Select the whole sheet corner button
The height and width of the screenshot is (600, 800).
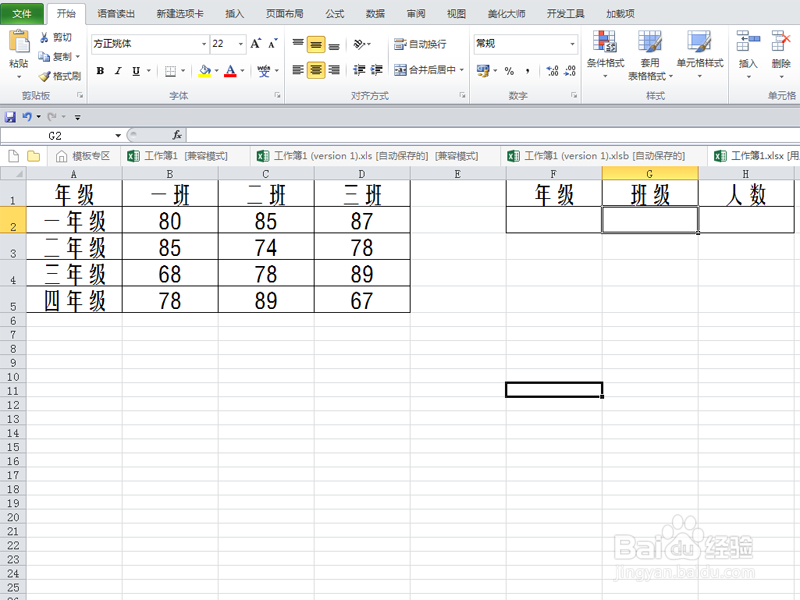tap(13, 173)
